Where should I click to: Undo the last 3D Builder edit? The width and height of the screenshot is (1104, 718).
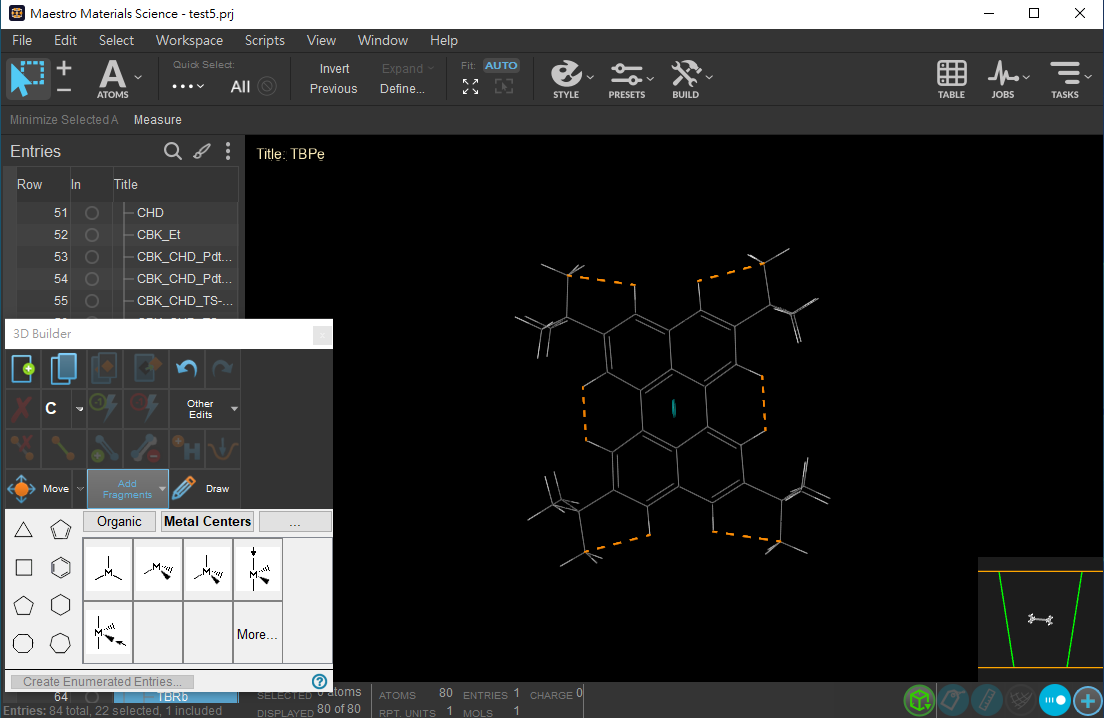[x=187, y=368]
